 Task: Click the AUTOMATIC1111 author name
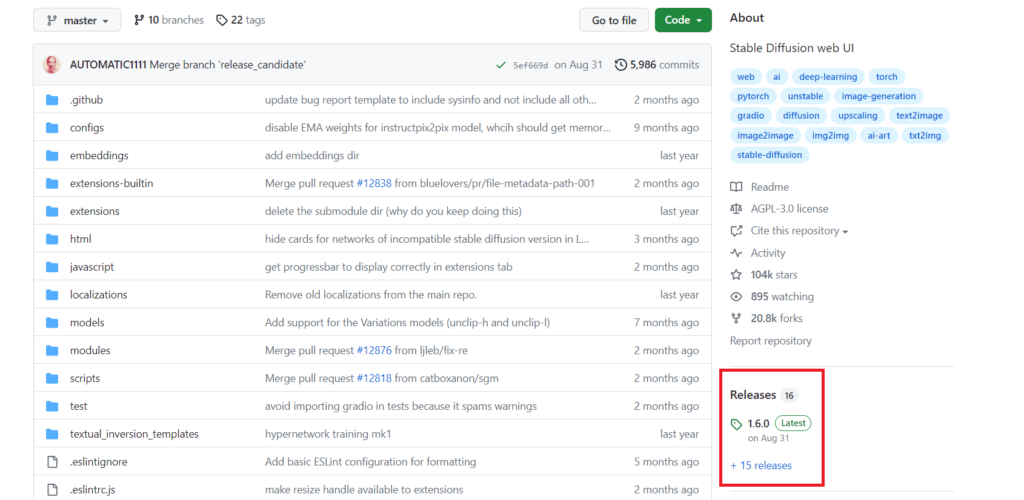(108, 65)
